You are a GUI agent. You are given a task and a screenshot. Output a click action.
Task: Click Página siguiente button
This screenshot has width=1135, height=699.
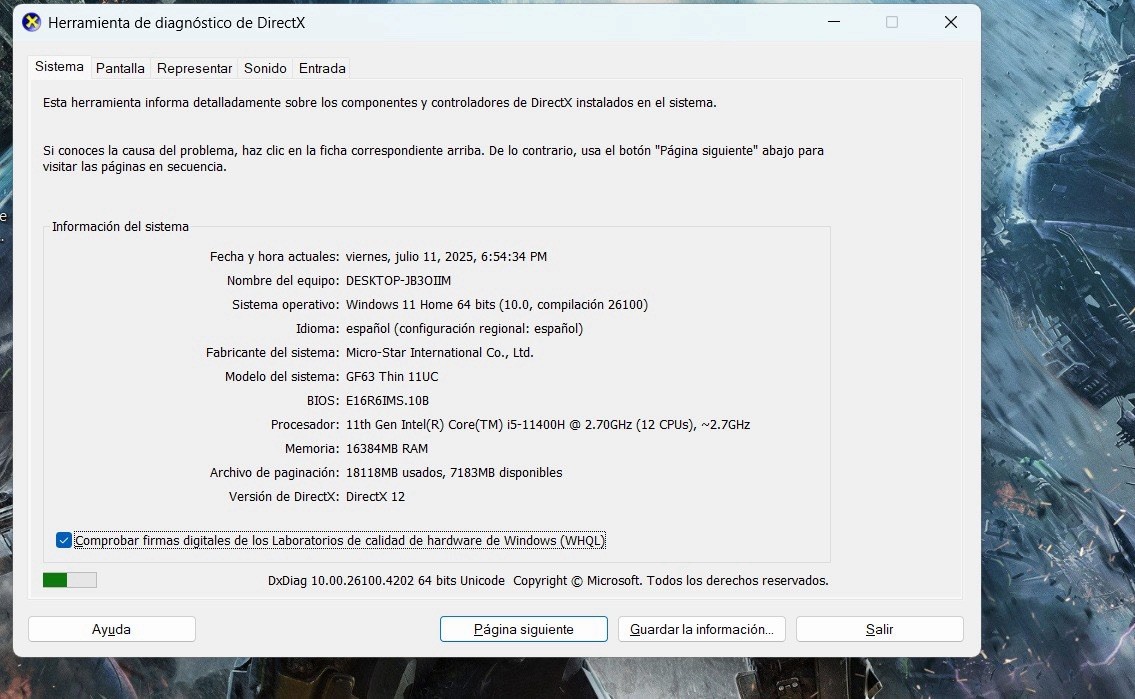click(523, 629)
